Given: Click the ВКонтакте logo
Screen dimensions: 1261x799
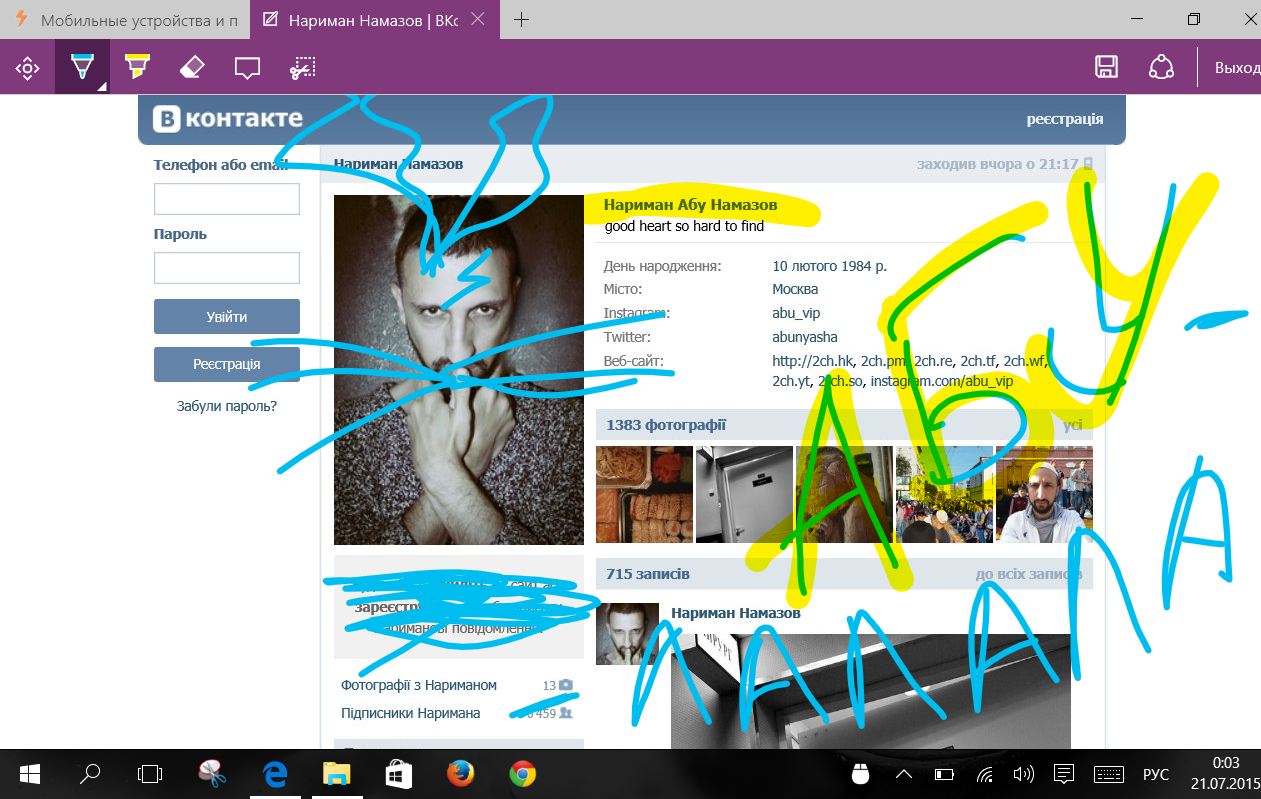Looking at the screenshot, I should coord(227,119).
